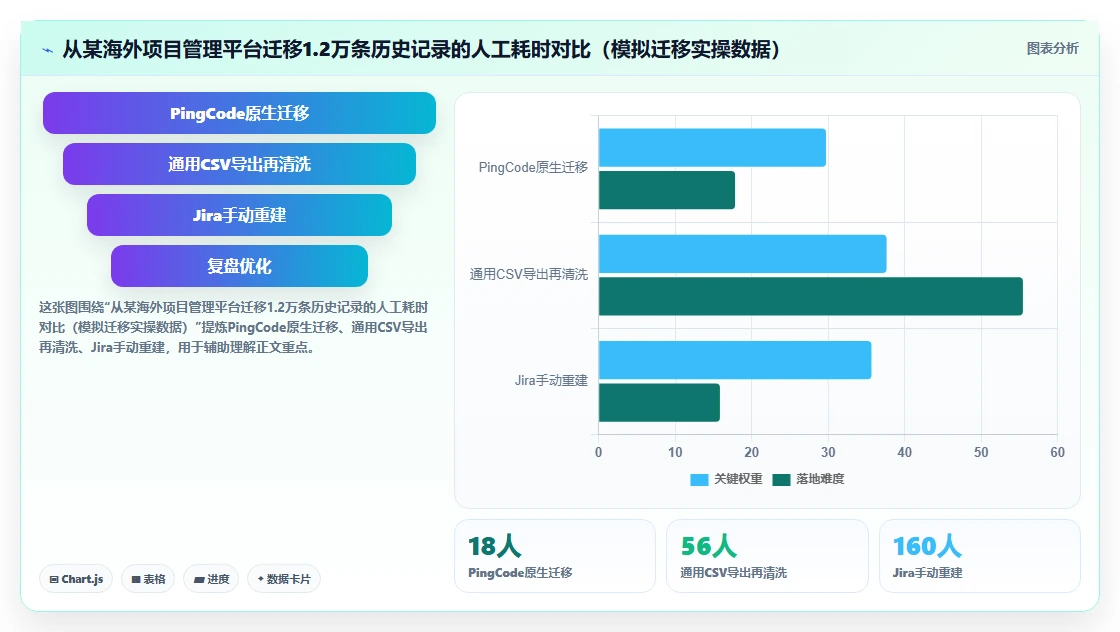
Task: Select the PingCode原生迁移 funnel pill
Action: tap(239, 113)
